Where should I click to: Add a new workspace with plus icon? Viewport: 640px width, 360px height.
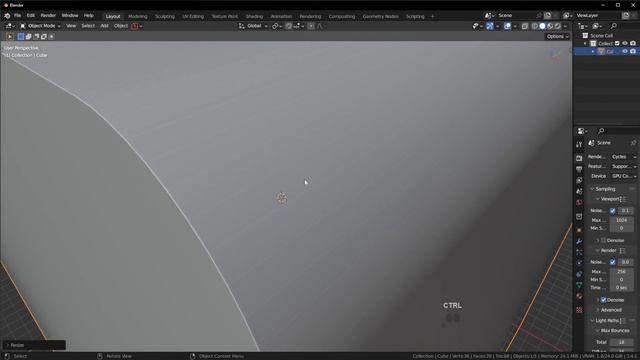click(432, 16)
